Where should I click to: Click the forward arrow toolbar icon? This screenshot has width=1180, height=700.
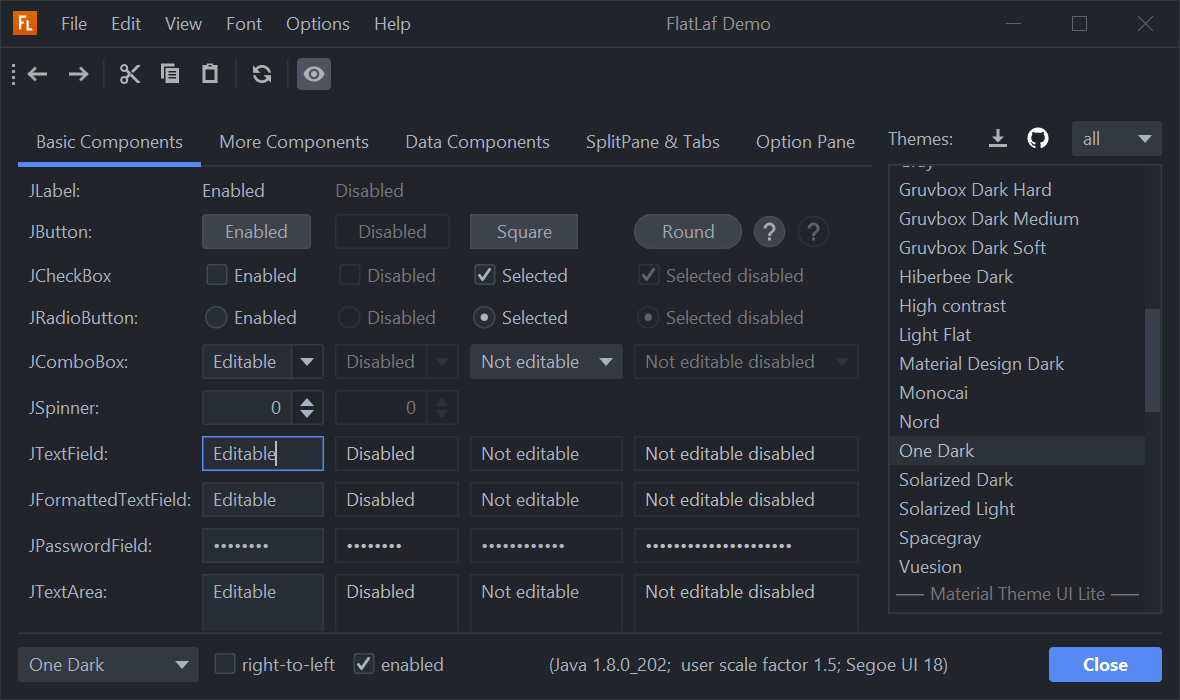[x=78, y=74]
